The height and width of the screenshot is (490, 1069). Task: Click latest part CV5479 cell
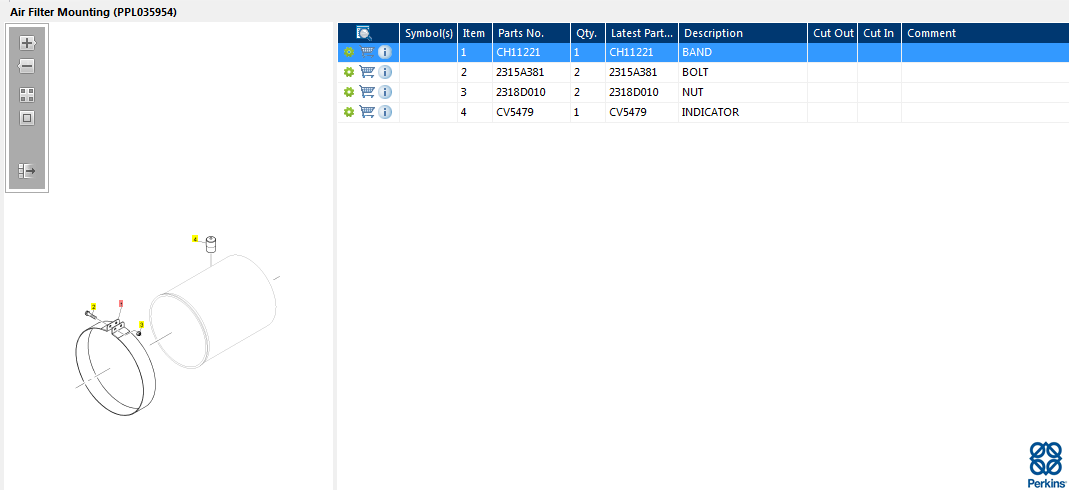[642, 112]
